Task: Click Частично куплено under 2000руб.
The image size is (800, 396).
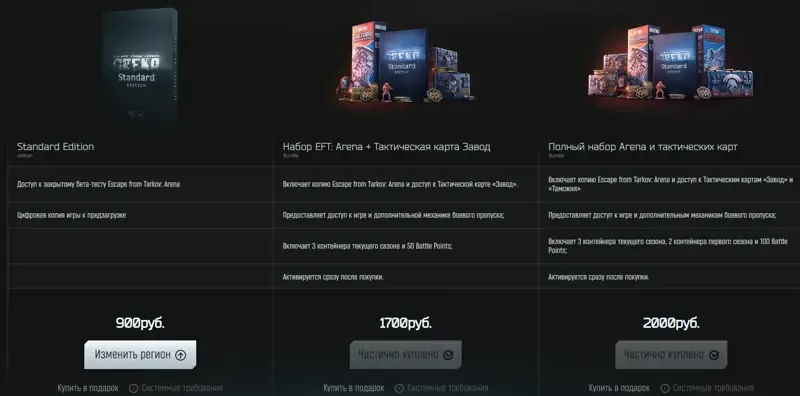Action: (671, 355)
